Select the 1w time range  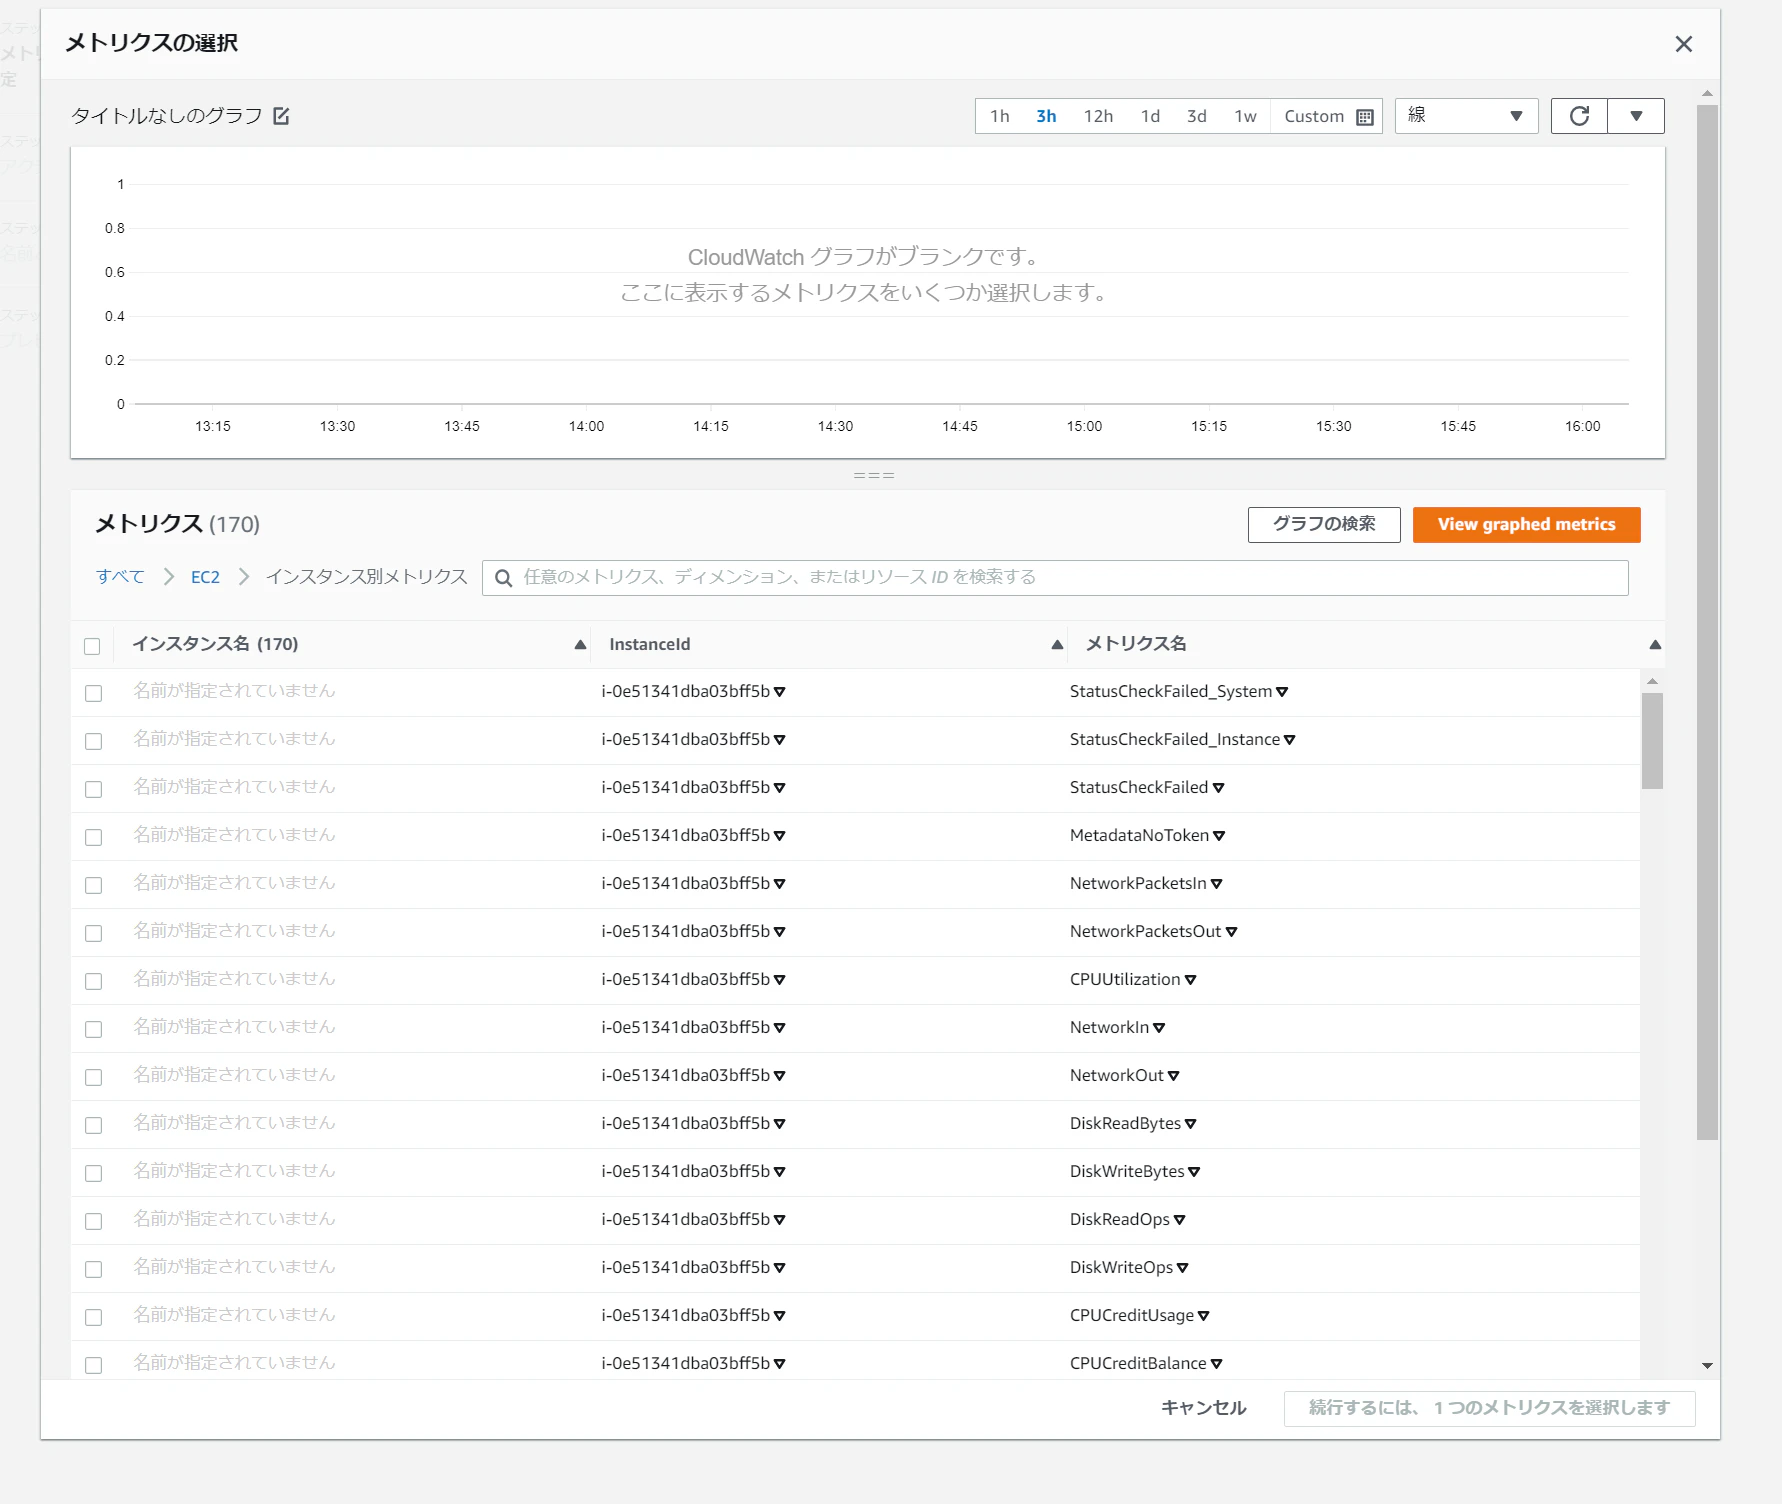tap(1245, 116)
